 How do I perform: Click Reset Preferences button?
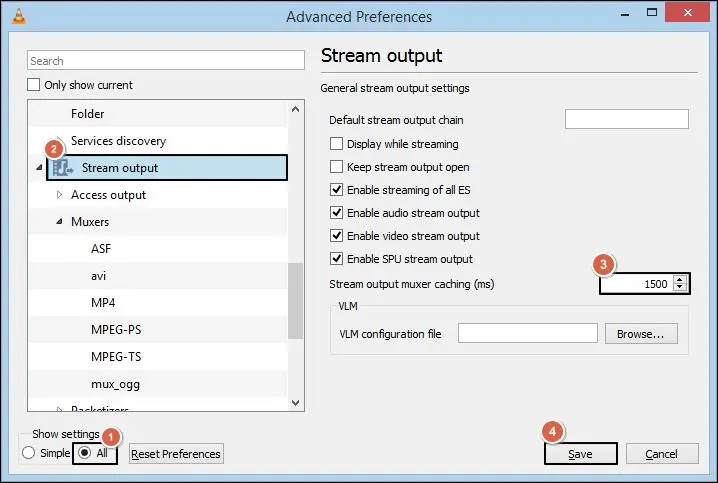coord(176,454)
